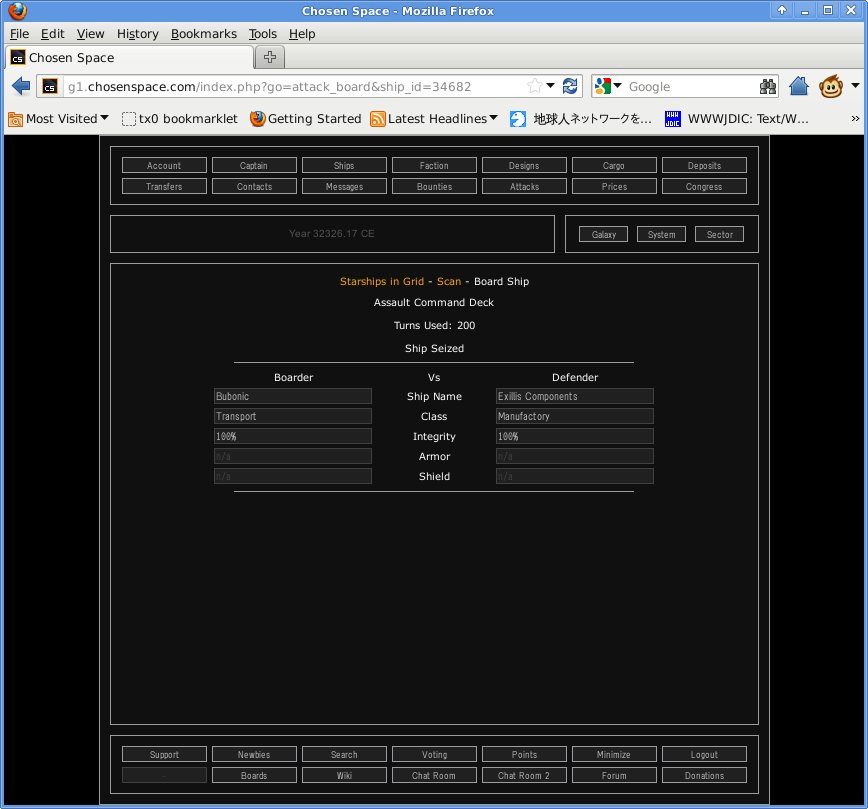The width and height of the screenshot is (868, 809).
Task: Open the Google search engine selector dropdown
Action: click(609, 87)
